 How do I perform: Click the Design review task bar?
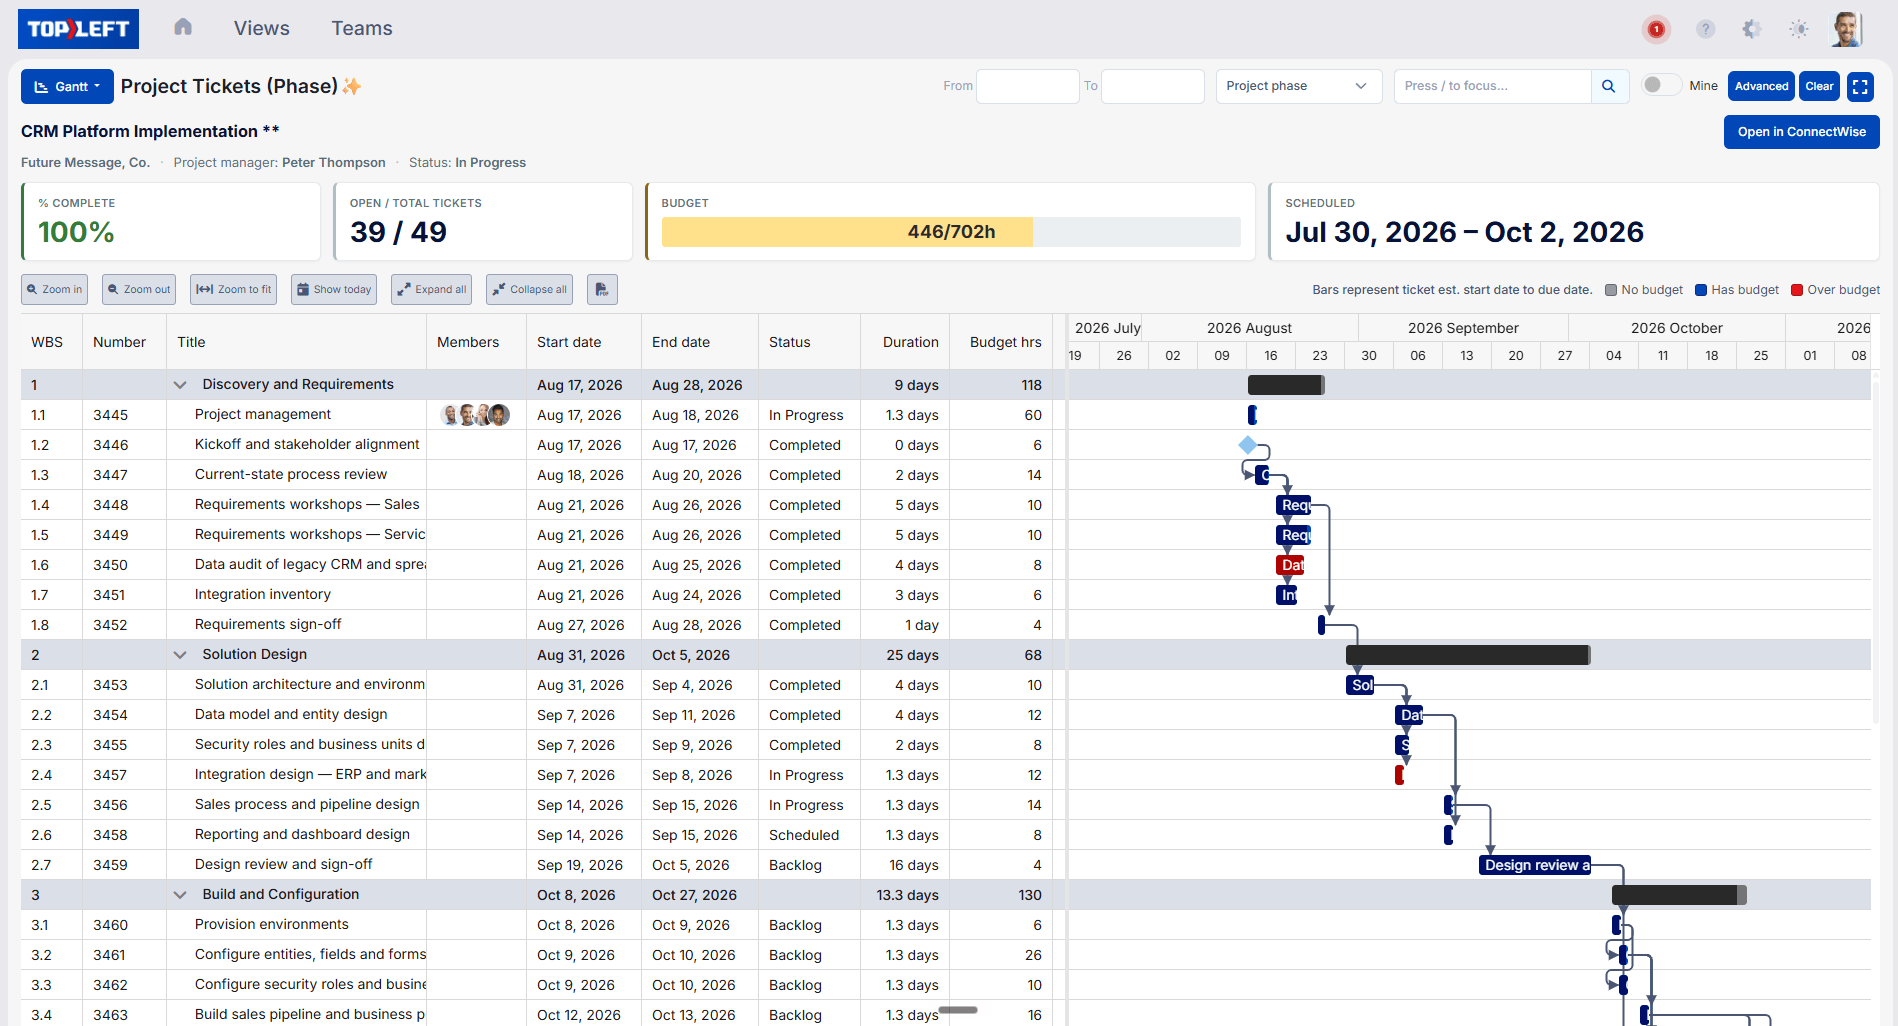click(1535, 865)
